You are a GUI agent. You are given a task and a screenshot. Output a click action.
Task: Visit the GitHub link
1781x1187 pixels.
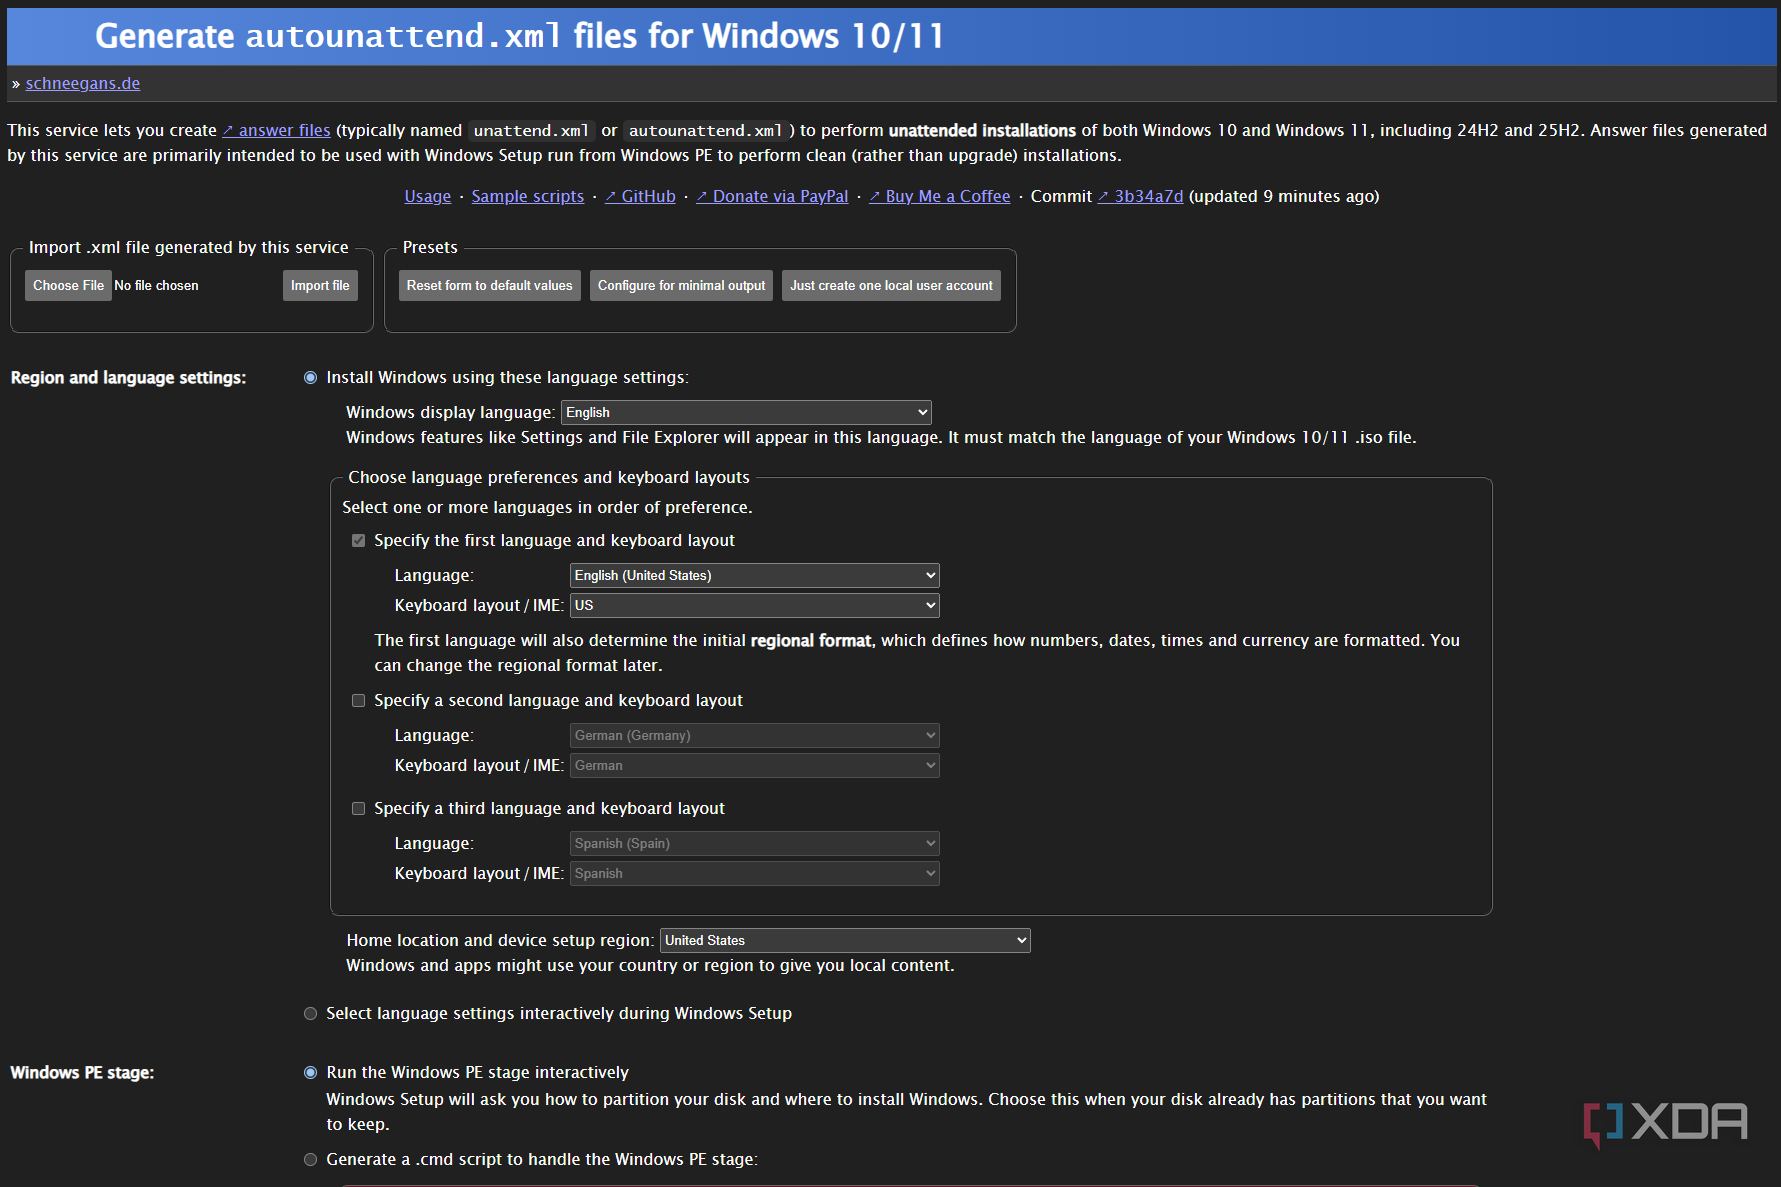coord(640,196)
